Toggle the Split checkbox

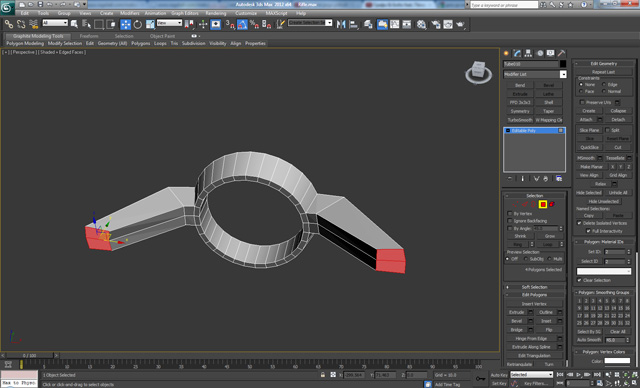(x=607, y=130)
